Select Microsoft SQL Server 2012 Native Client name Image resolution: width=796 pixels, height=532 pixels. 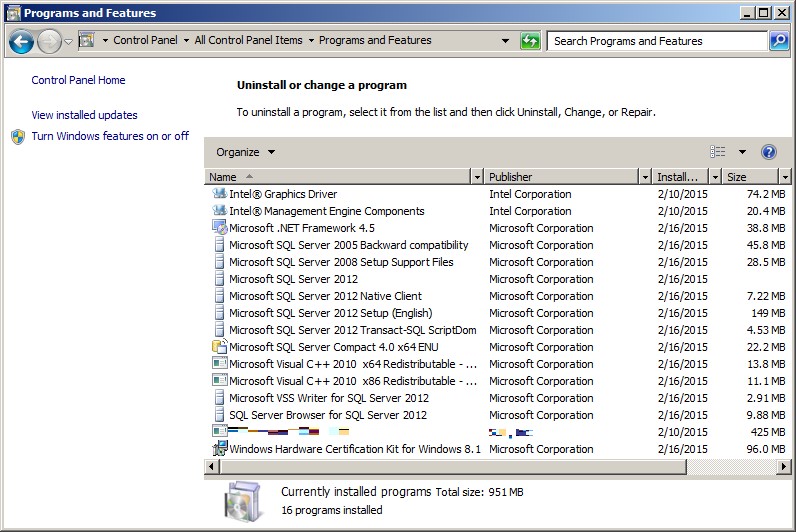pos(325,296)
